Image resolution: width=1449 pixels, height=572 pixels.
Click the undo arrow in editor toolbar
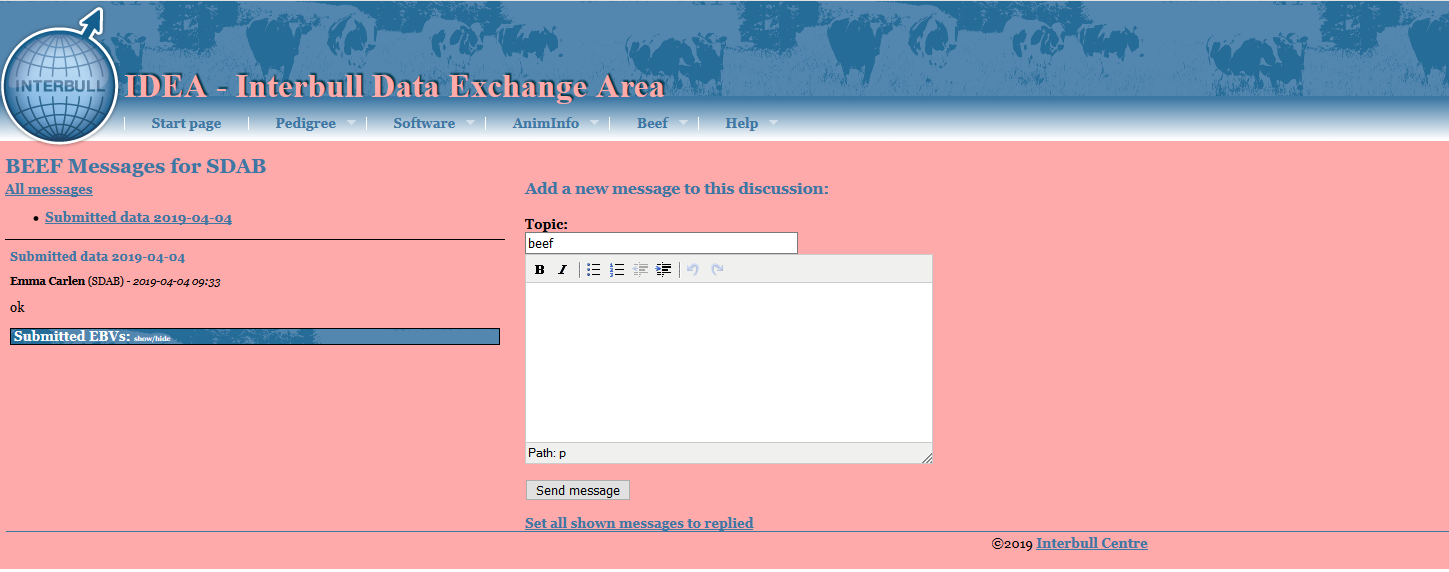click(x=693, y=270)
